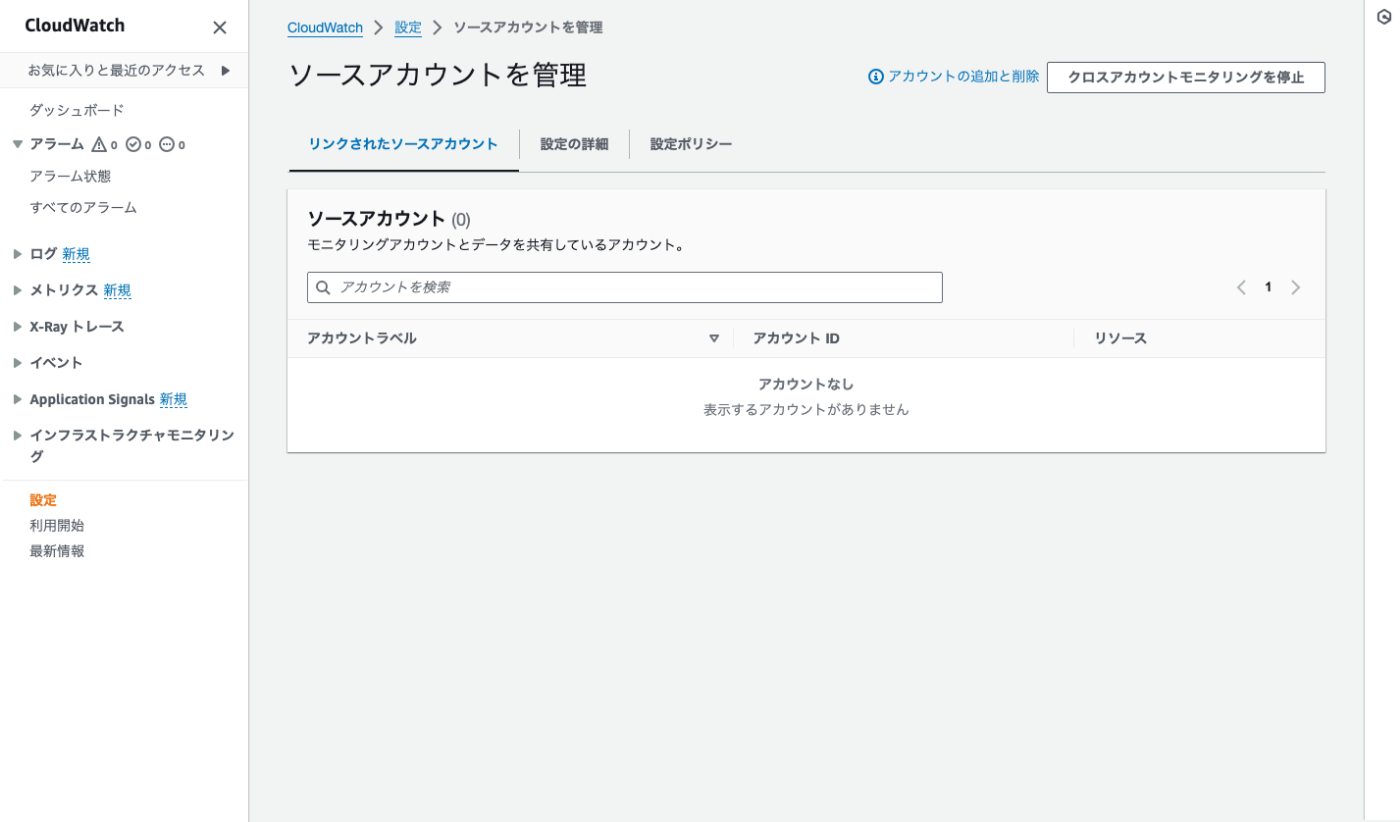Click the 設定 breadcrumb link
The width and height of the screenshot is (1400, 822).
tap(408, 28)
